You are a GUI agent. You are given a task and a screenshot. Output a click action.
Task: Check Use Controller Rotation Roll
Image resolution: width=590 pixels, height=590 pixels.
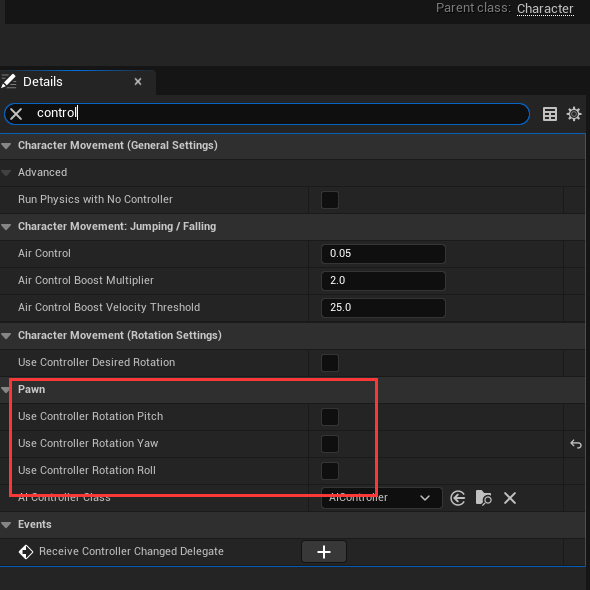330,471
